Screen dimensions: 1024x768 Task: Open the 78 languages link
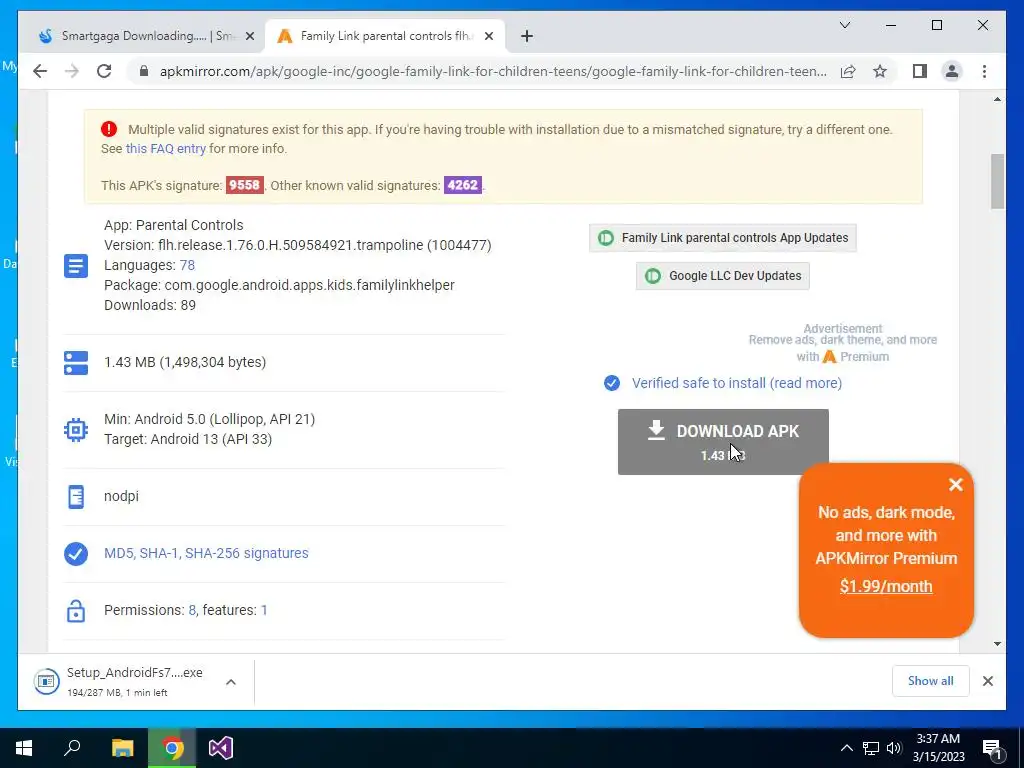pyautogui.click(x=187, y=265)
